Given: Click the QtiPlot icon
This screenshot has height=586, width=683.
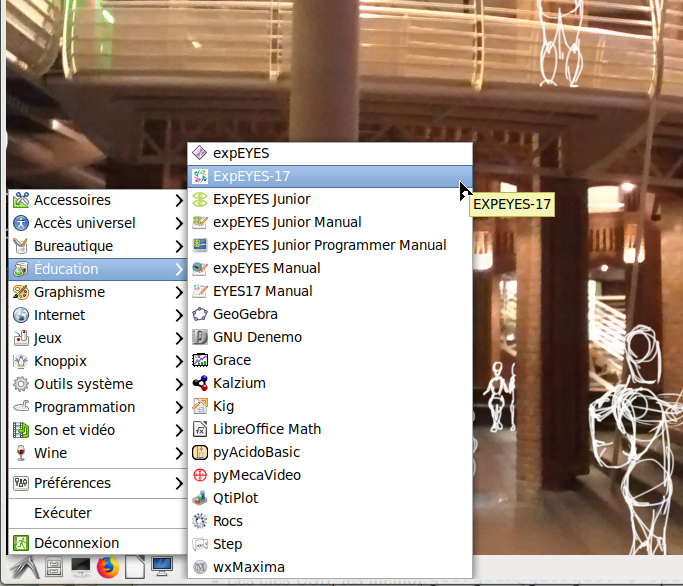Looking at the screenshot, I should pyautogui.click(x=199, y=498).
